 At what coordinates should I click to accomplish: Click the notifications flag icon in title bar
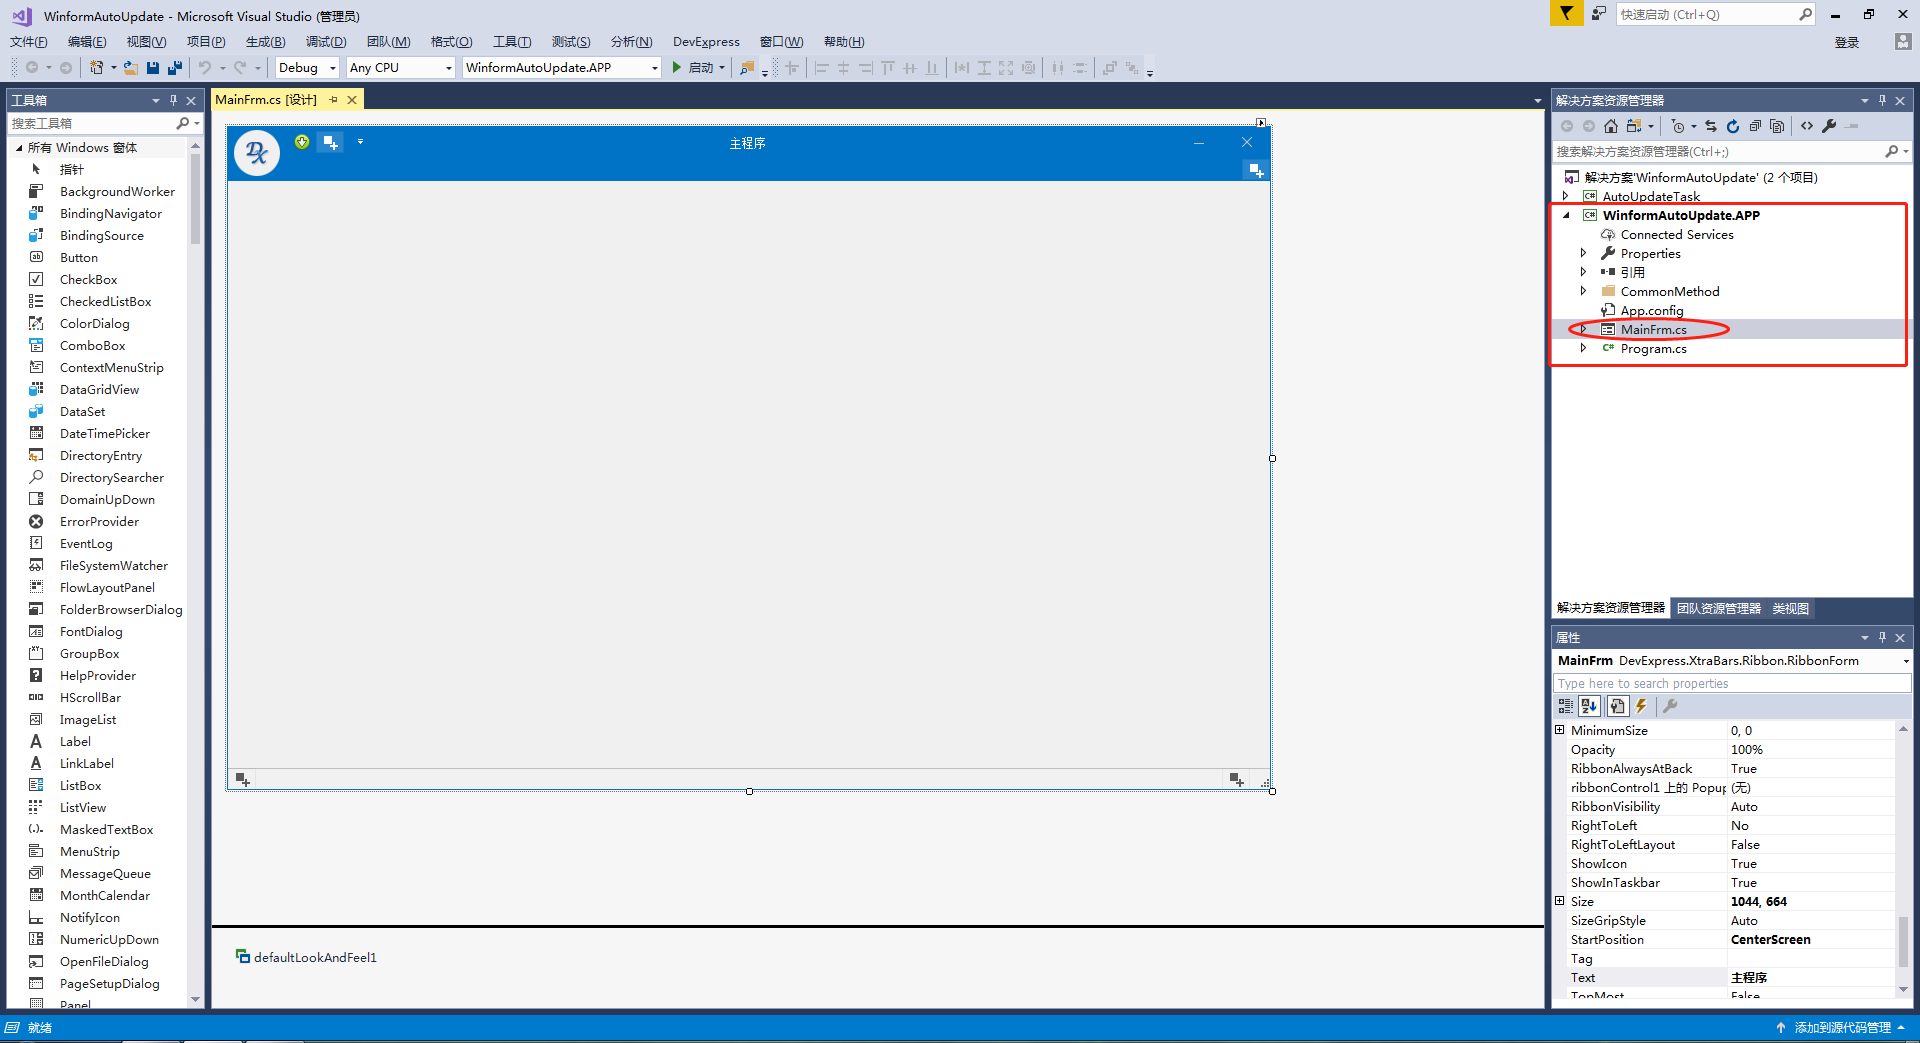click(x=1566, y=13)
